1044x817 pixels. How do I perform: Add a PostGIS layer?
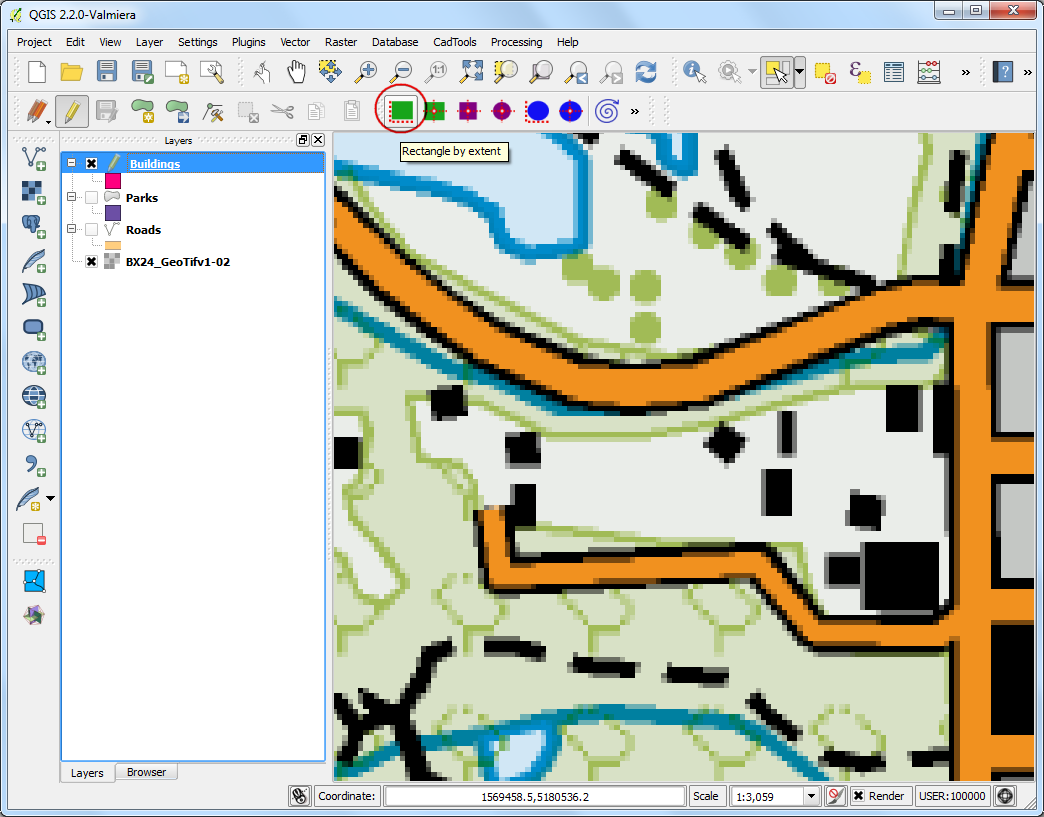33,226
